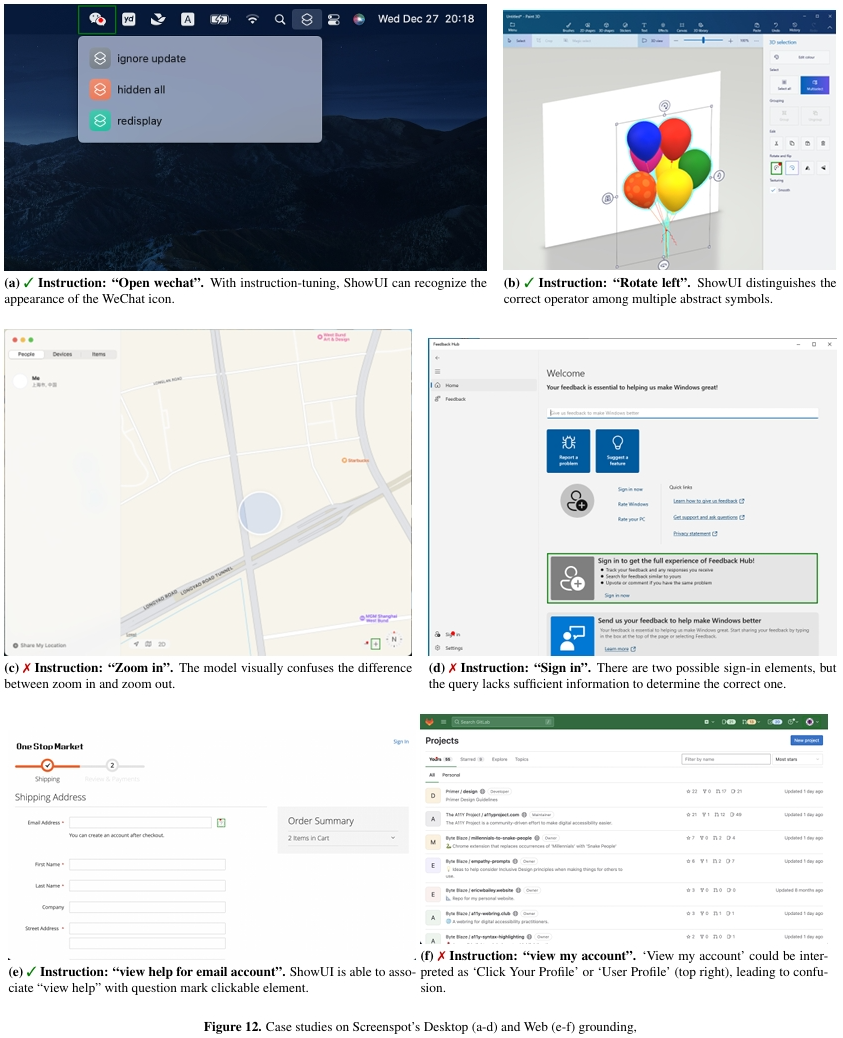Open Wi-Fi status in the macOS menu bar
Image resolution: width=843 pixels, height=1038 pixels.
tap(252, 19)
